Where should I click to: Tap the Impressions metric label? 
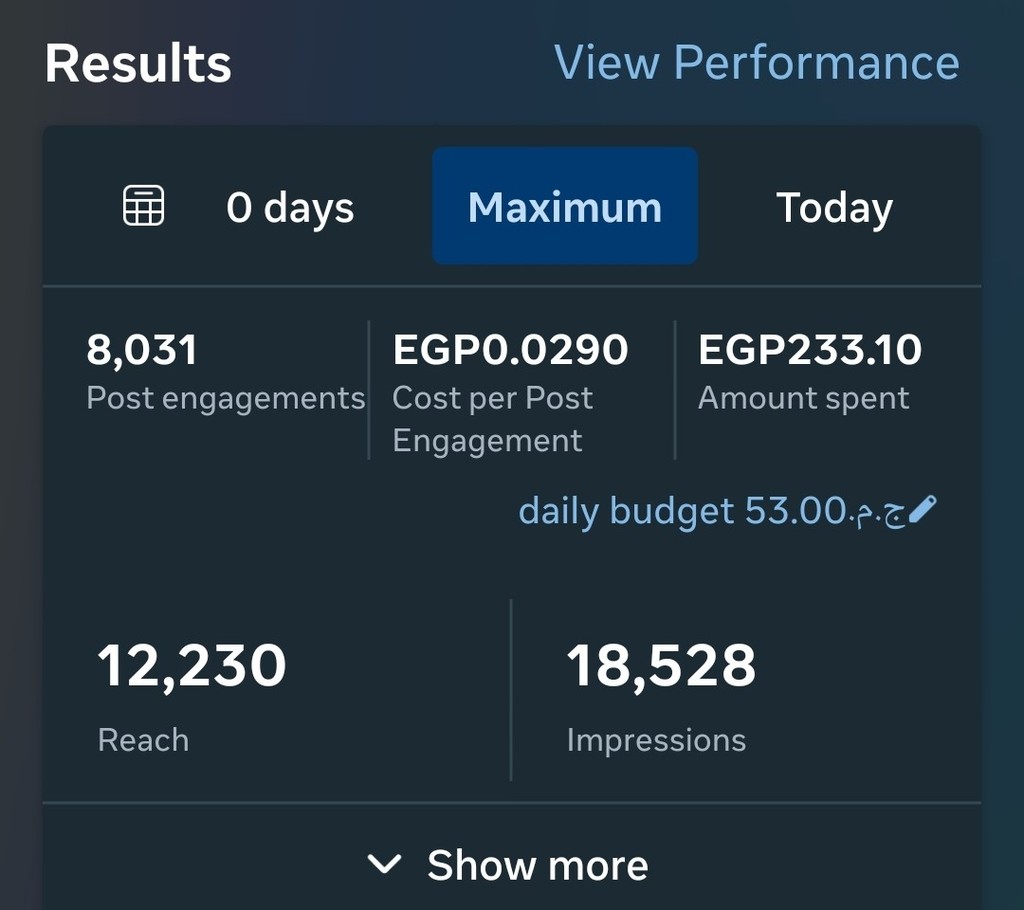pyautogui.click(x=656, y=740)
